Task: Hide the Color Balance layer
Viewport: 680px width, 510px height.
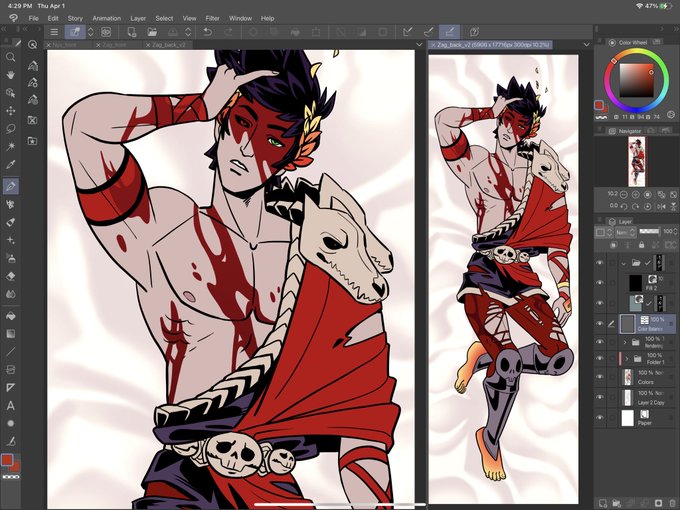Action: (600, 324)
